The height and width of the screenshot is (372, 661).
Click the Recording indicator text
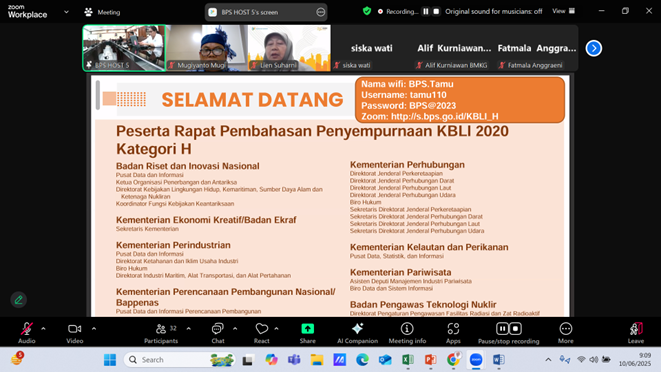(x=402, y=11)
